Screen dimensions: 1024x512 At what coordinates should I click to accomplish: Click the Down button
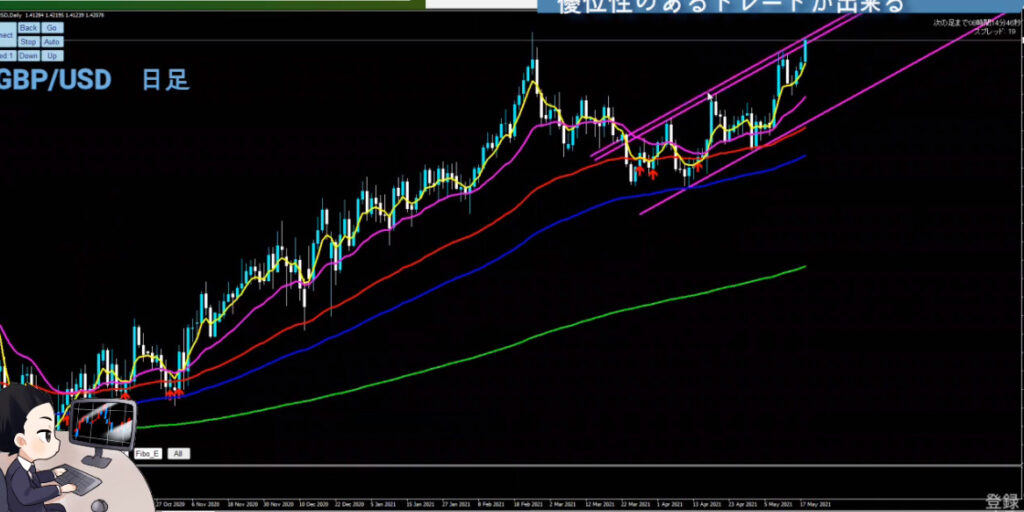pyautogui.click(x=28, y=56)
